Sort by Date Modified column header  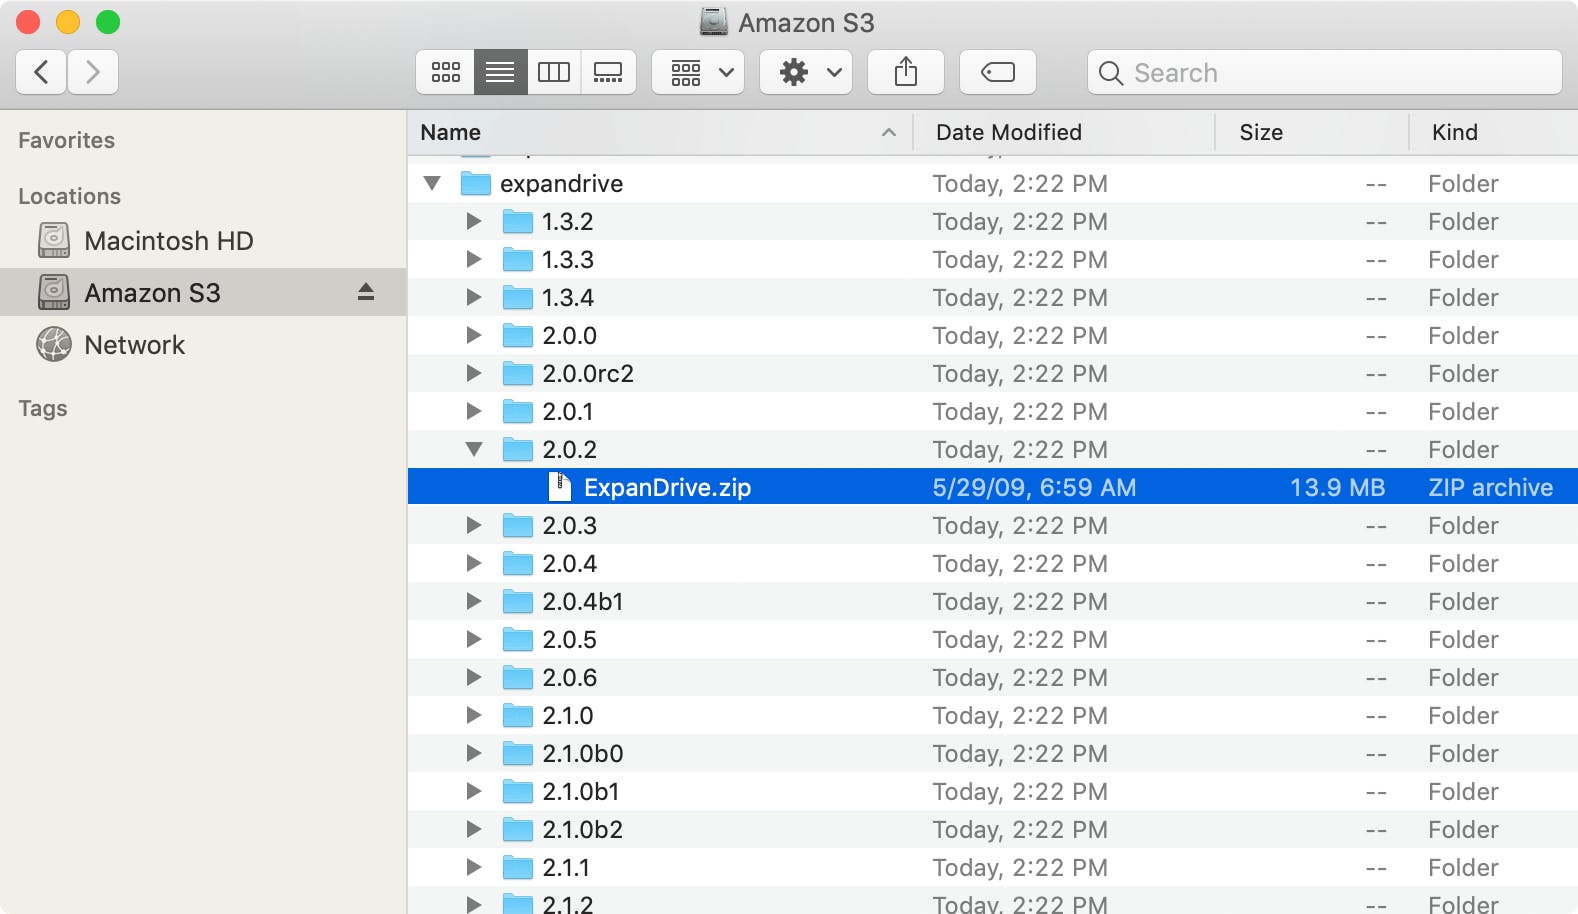coord(1063,132)
